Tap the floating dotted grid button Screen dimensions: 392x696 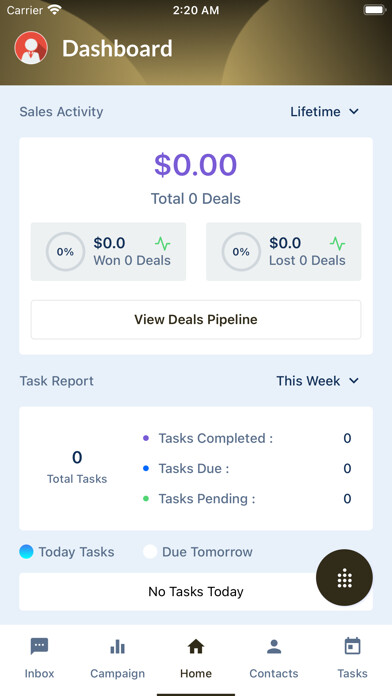coord(344,577)
